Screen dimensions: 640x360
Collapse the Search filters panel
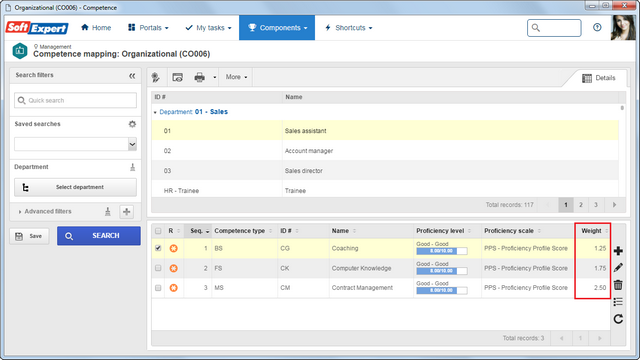point(132,76)
